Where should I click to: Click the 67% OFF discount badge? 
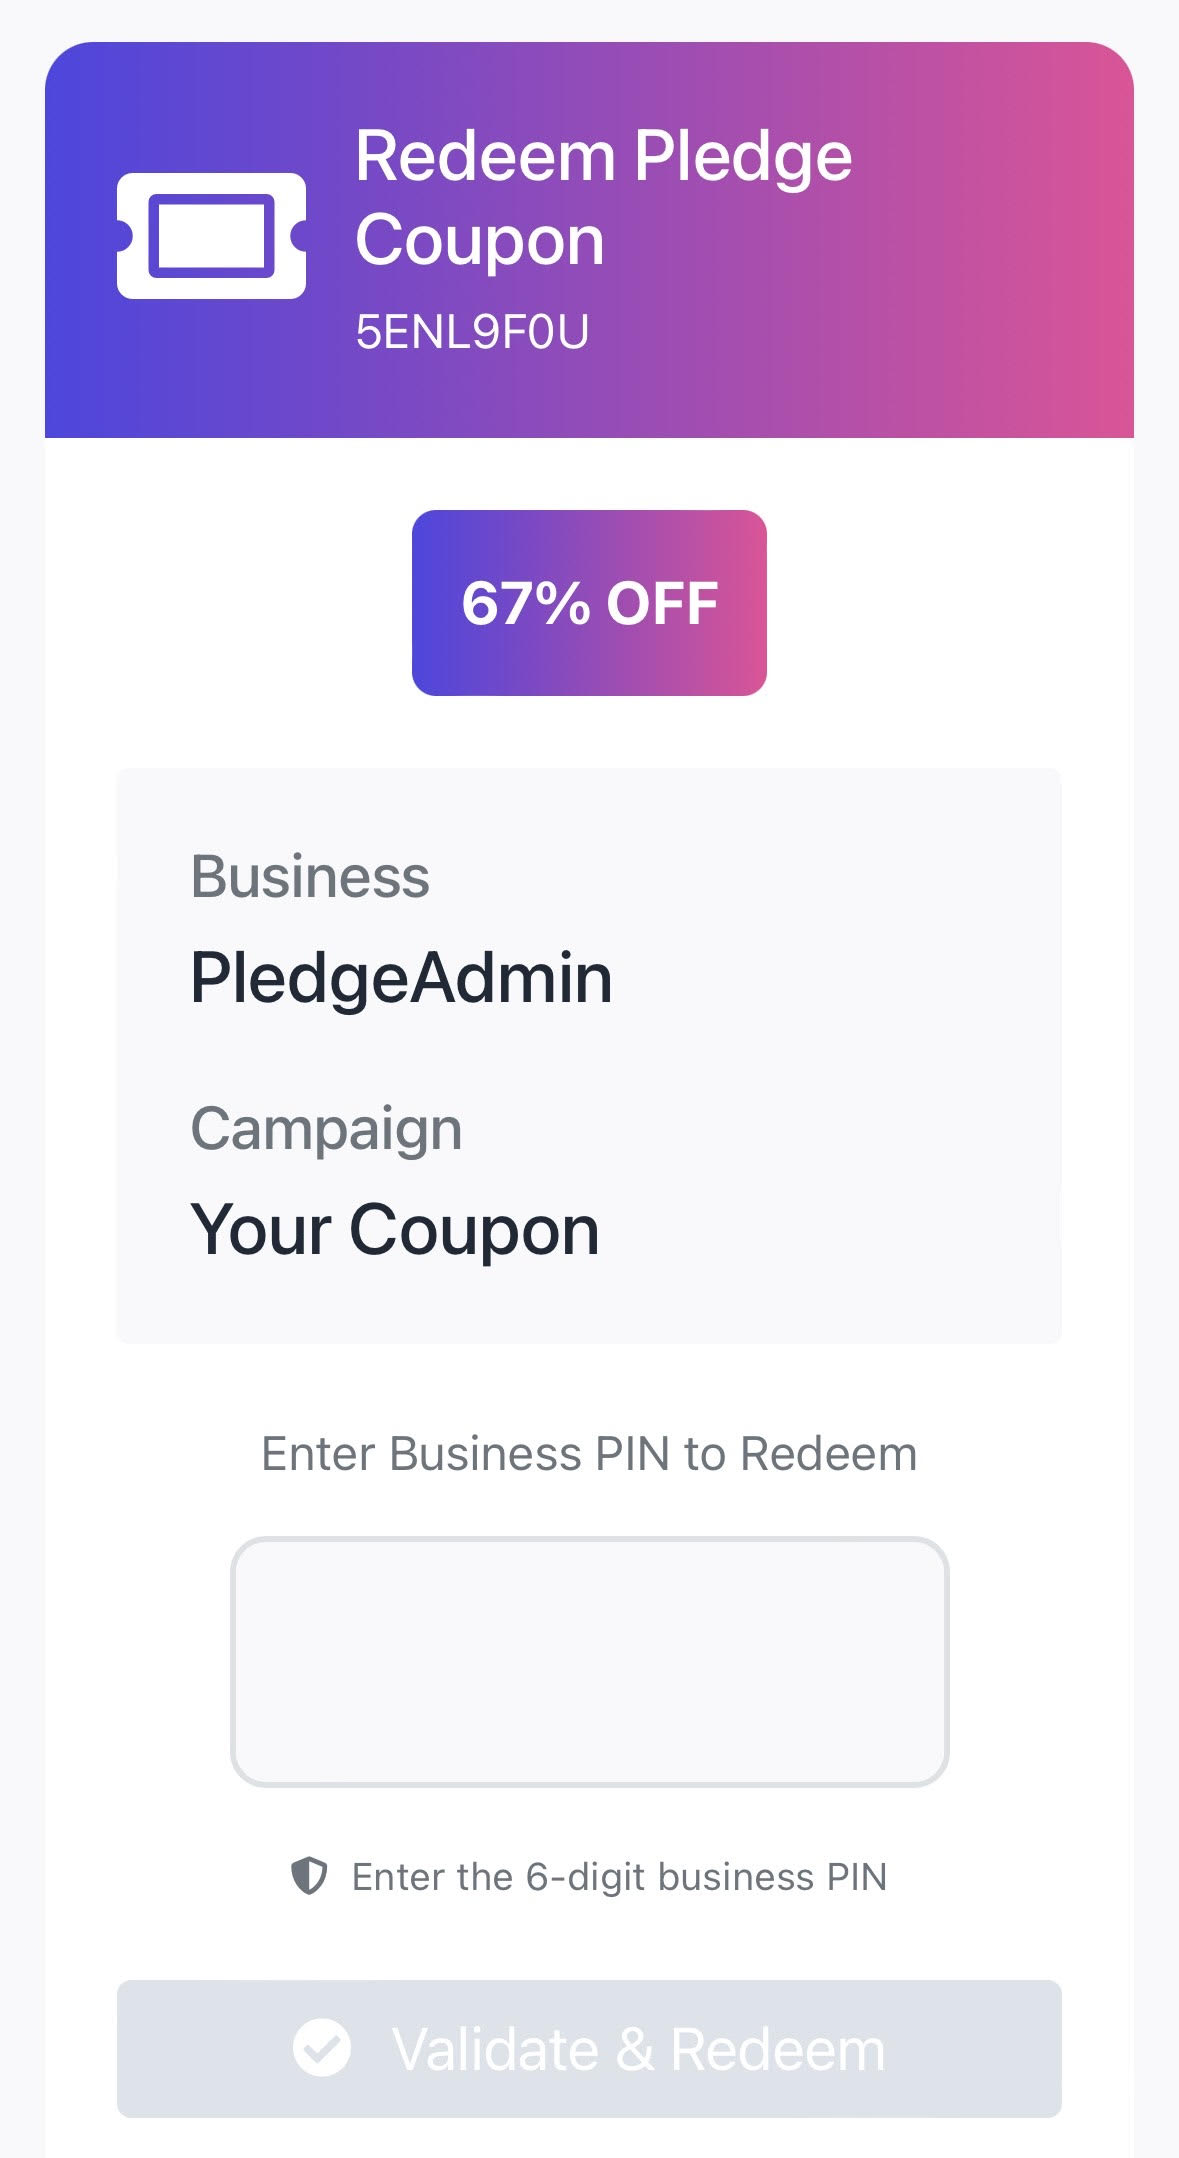(589, 603)
